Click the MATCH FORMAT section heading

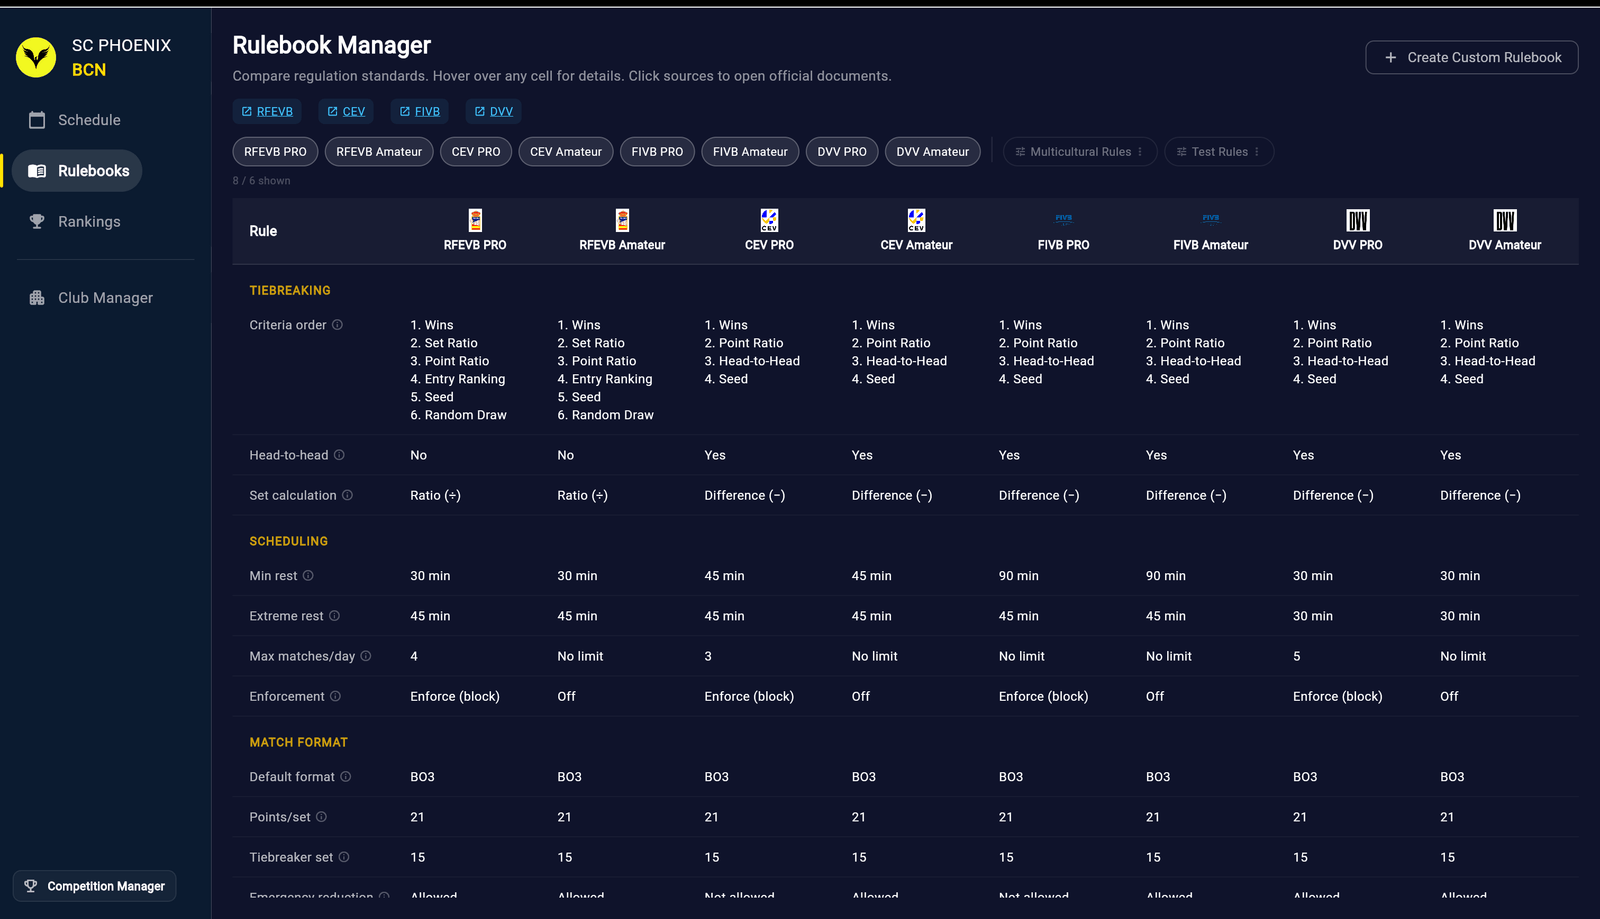[299, 742]
